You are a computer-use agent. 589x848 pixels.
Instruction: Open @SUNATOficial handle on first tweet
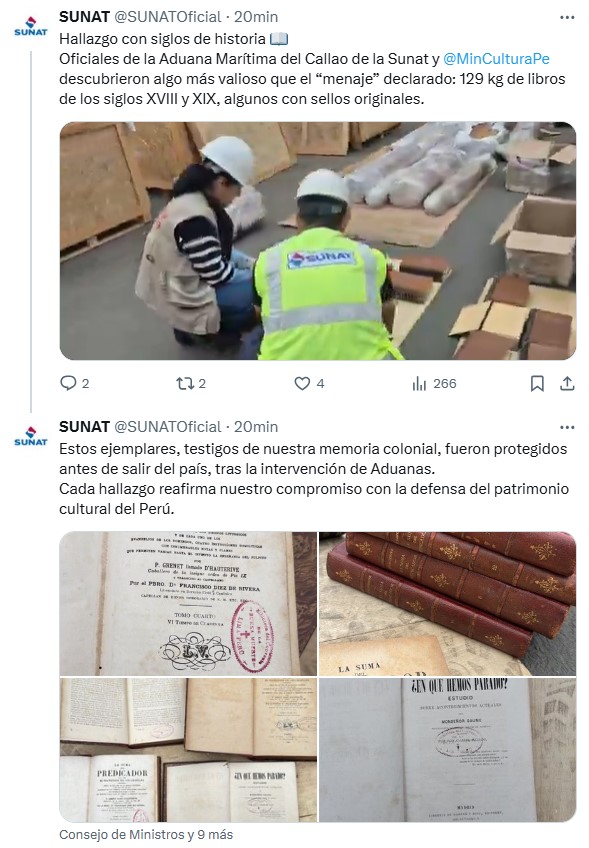[x=168, y=17]
